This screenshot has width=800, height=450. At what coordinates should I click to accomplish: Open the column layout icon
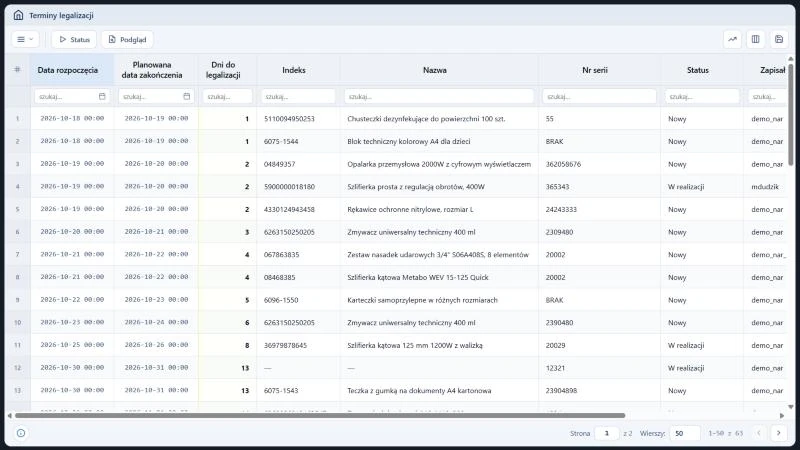[756, 39]
